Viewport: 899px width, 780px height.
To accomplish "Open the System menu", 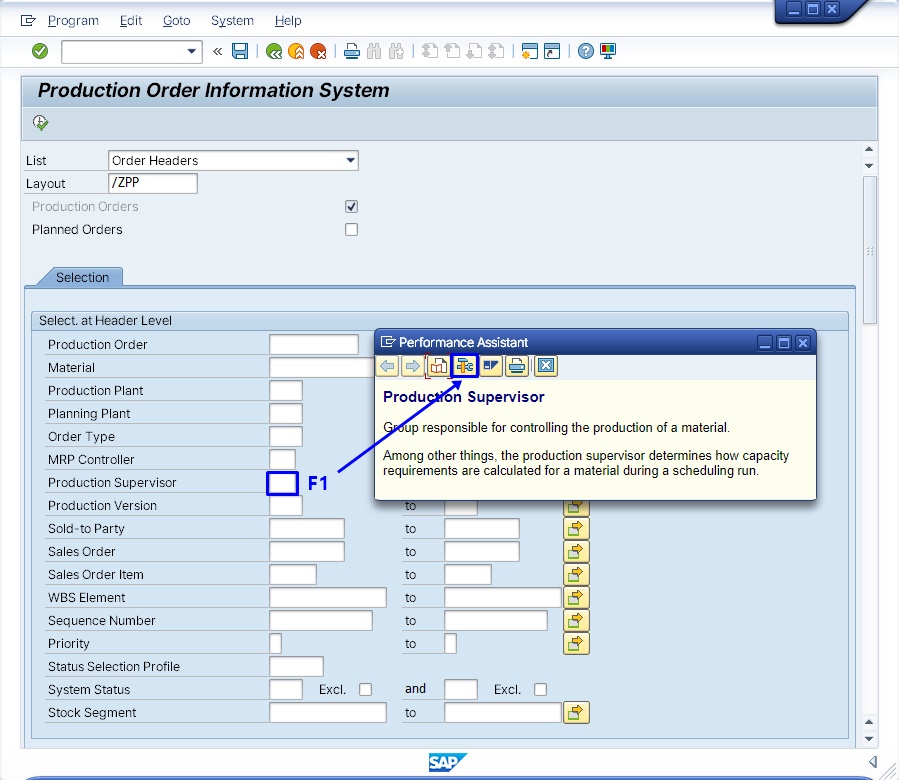I will [232, 21].
